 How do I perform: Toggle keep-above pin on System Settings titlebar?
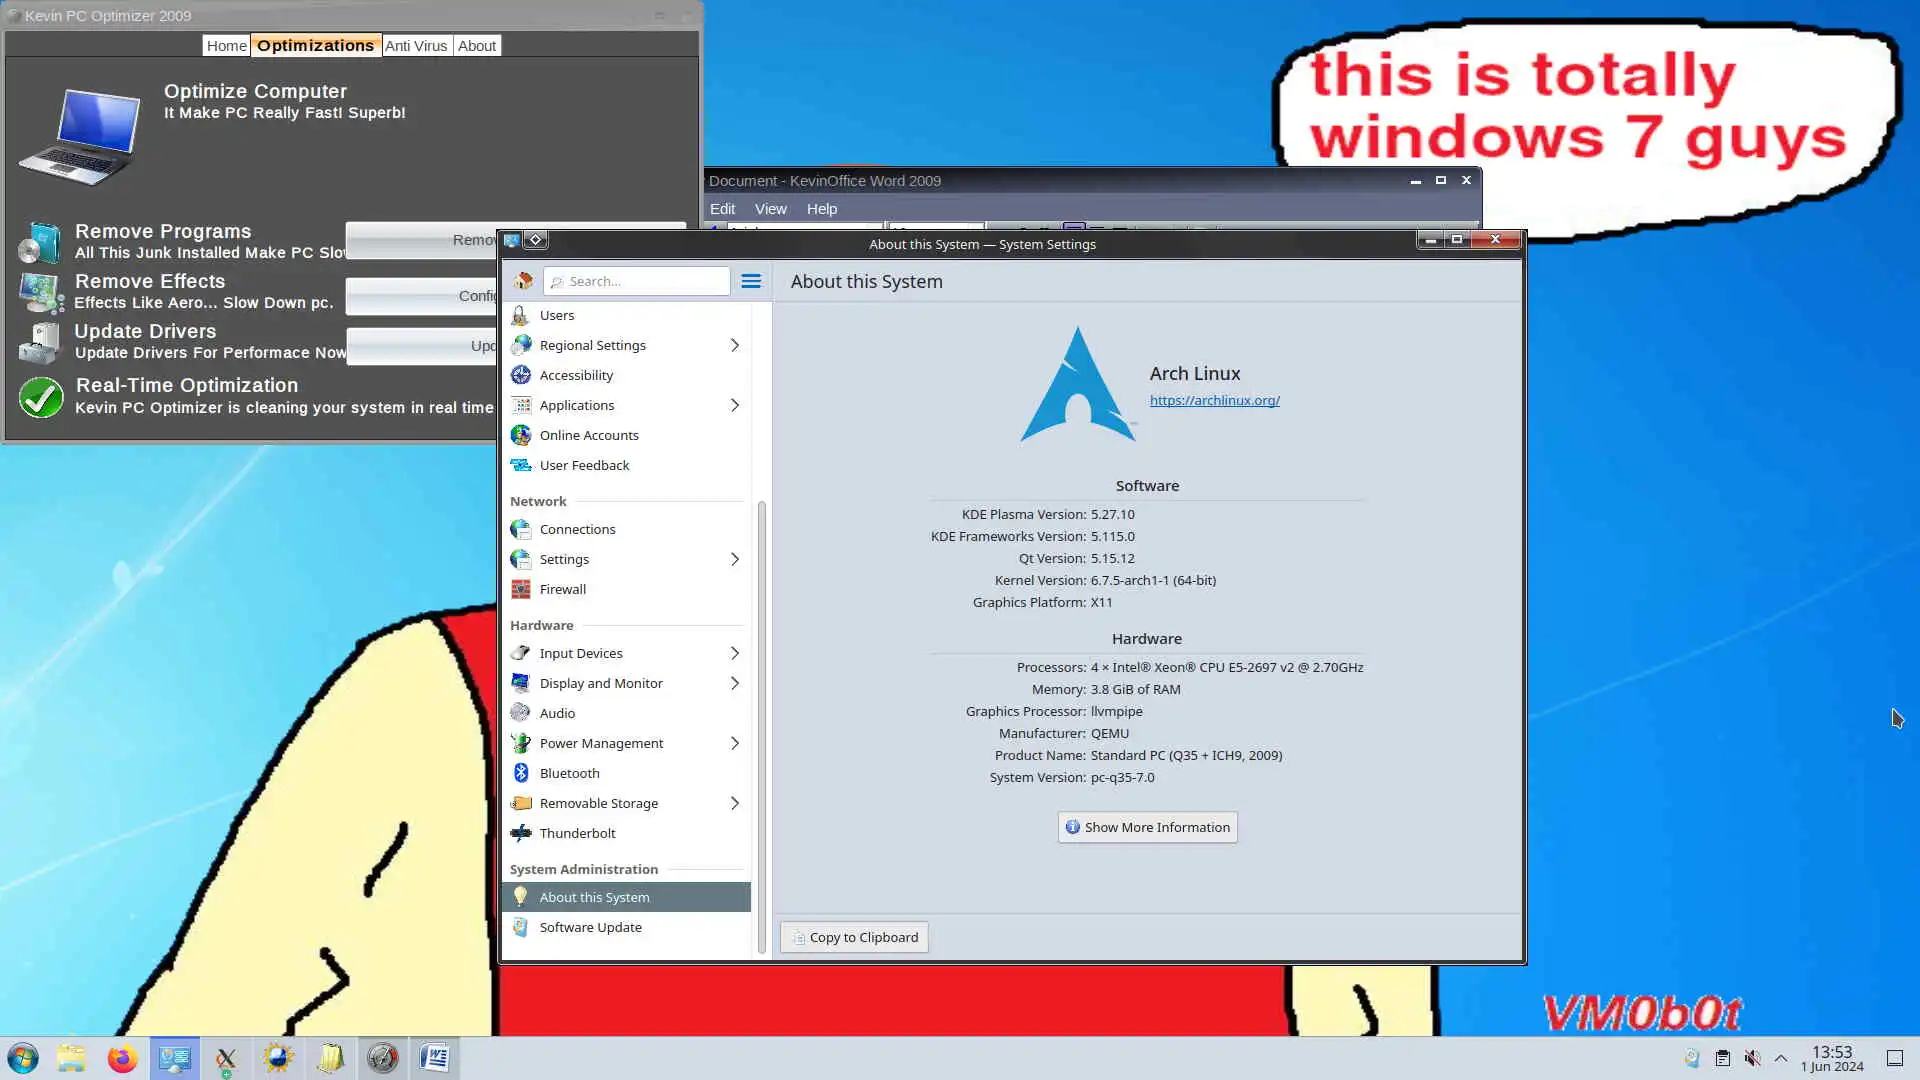tap(536, 240)
